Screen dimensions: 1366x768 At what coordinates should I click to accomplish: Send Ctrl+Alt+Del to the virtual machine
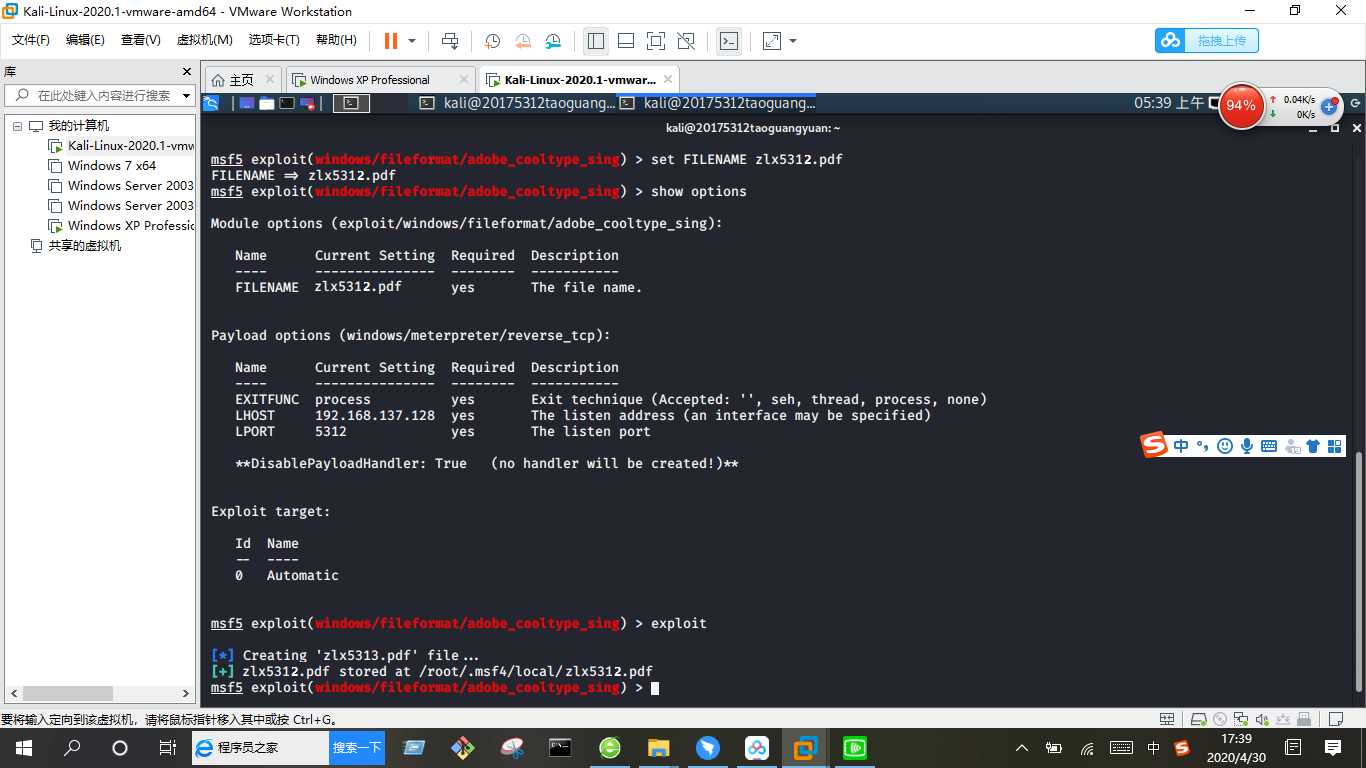[450, 41]
